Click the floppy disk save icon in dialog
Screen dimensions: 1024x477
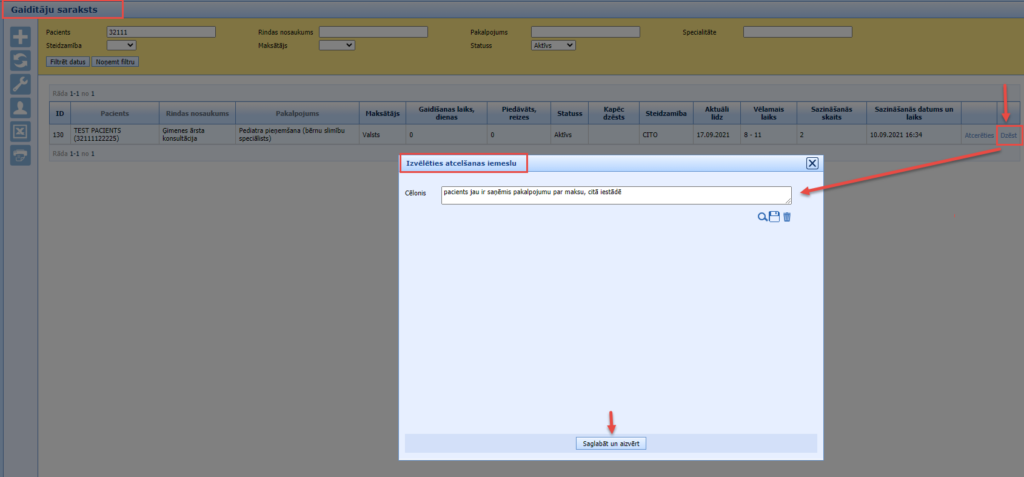[774, 216]
